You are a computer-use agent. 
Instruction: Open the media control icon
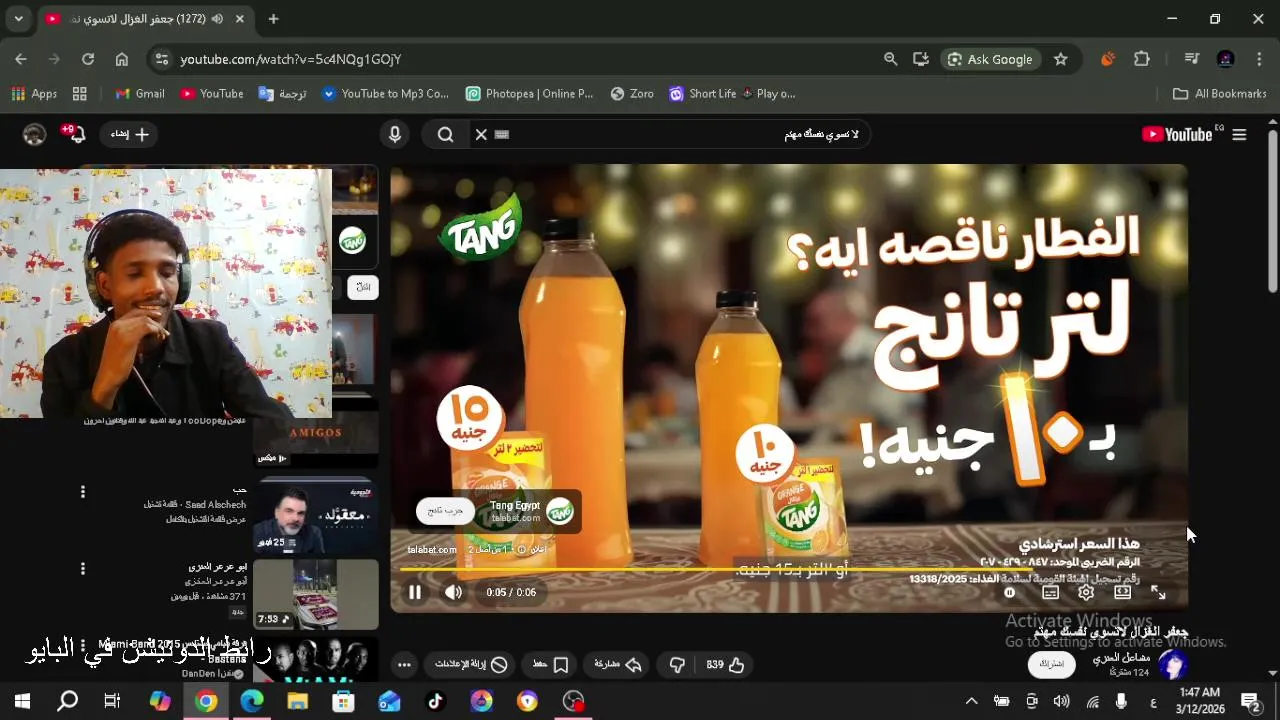tap(1191, 59)
